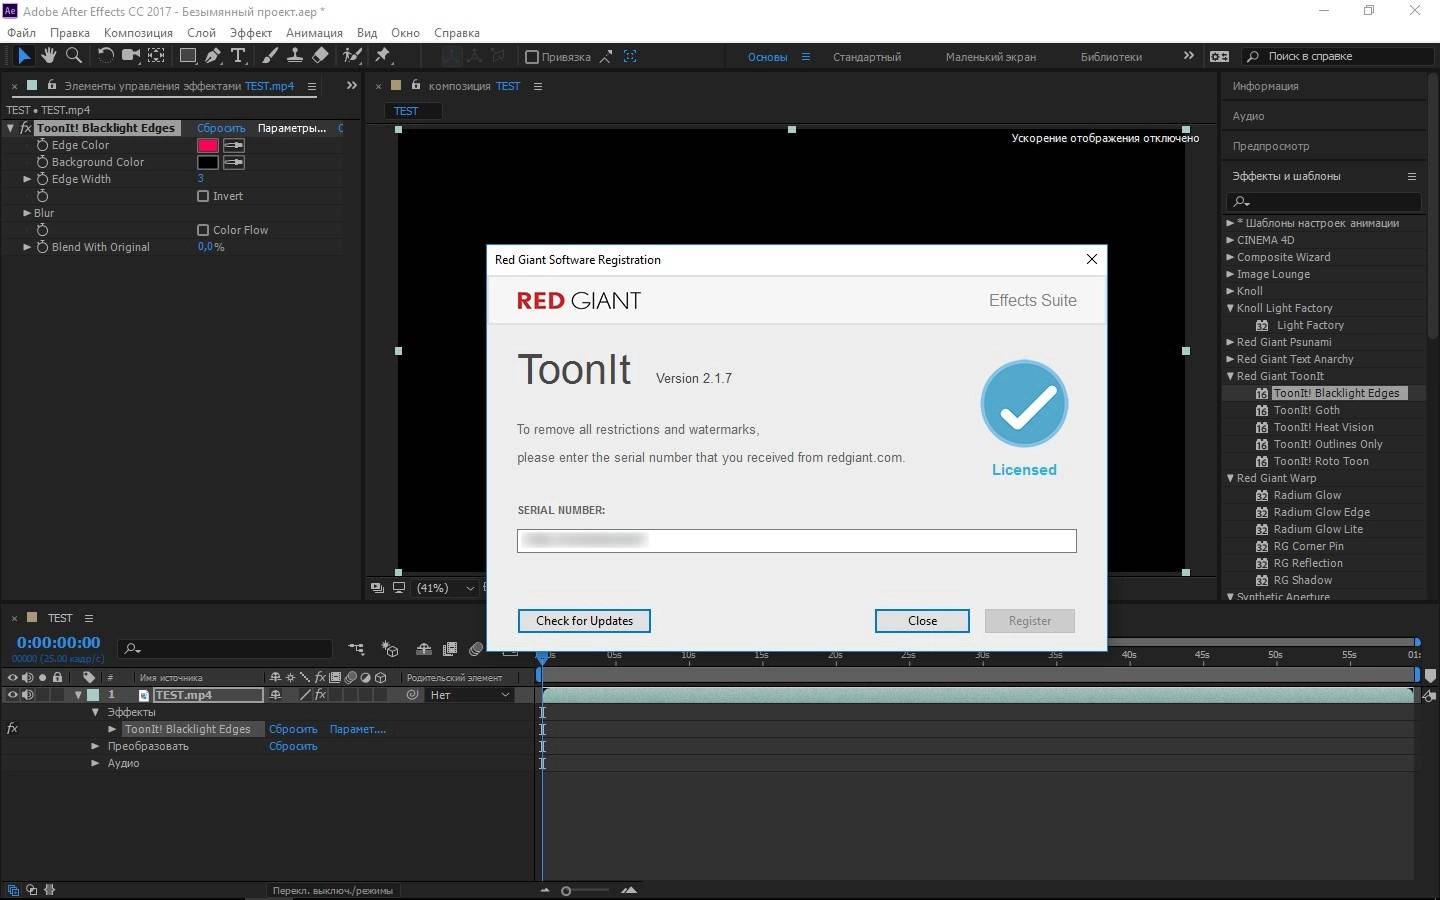Open the effect controls panel menu icon

(x=312, y=86)
